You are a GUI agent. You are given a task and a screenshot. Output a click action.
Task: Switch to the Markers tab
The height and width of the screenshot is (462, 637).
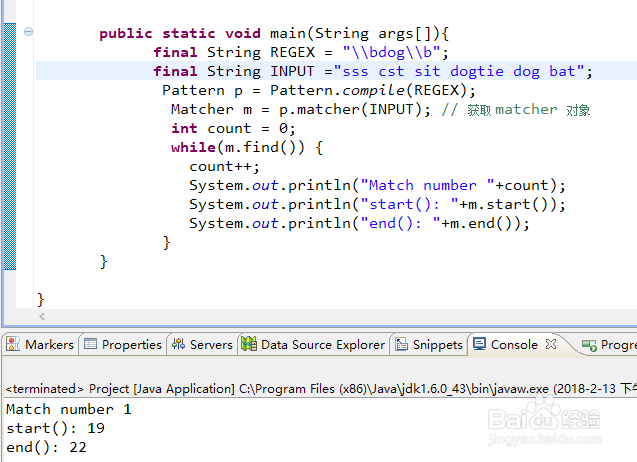pos(40,345)
